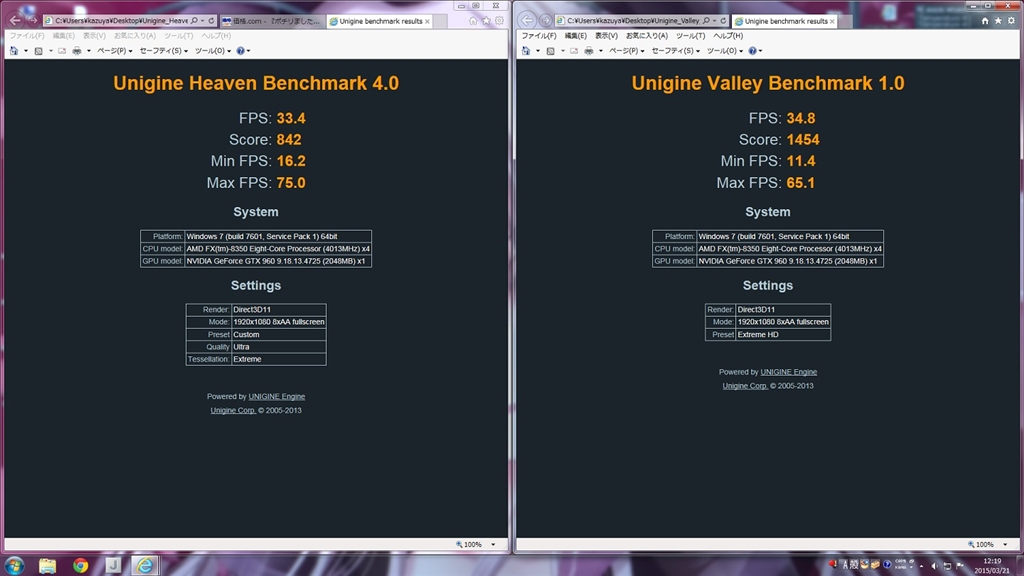
Task: Click the read mail icon in the Heaven command bar
Action: (62, 50)
